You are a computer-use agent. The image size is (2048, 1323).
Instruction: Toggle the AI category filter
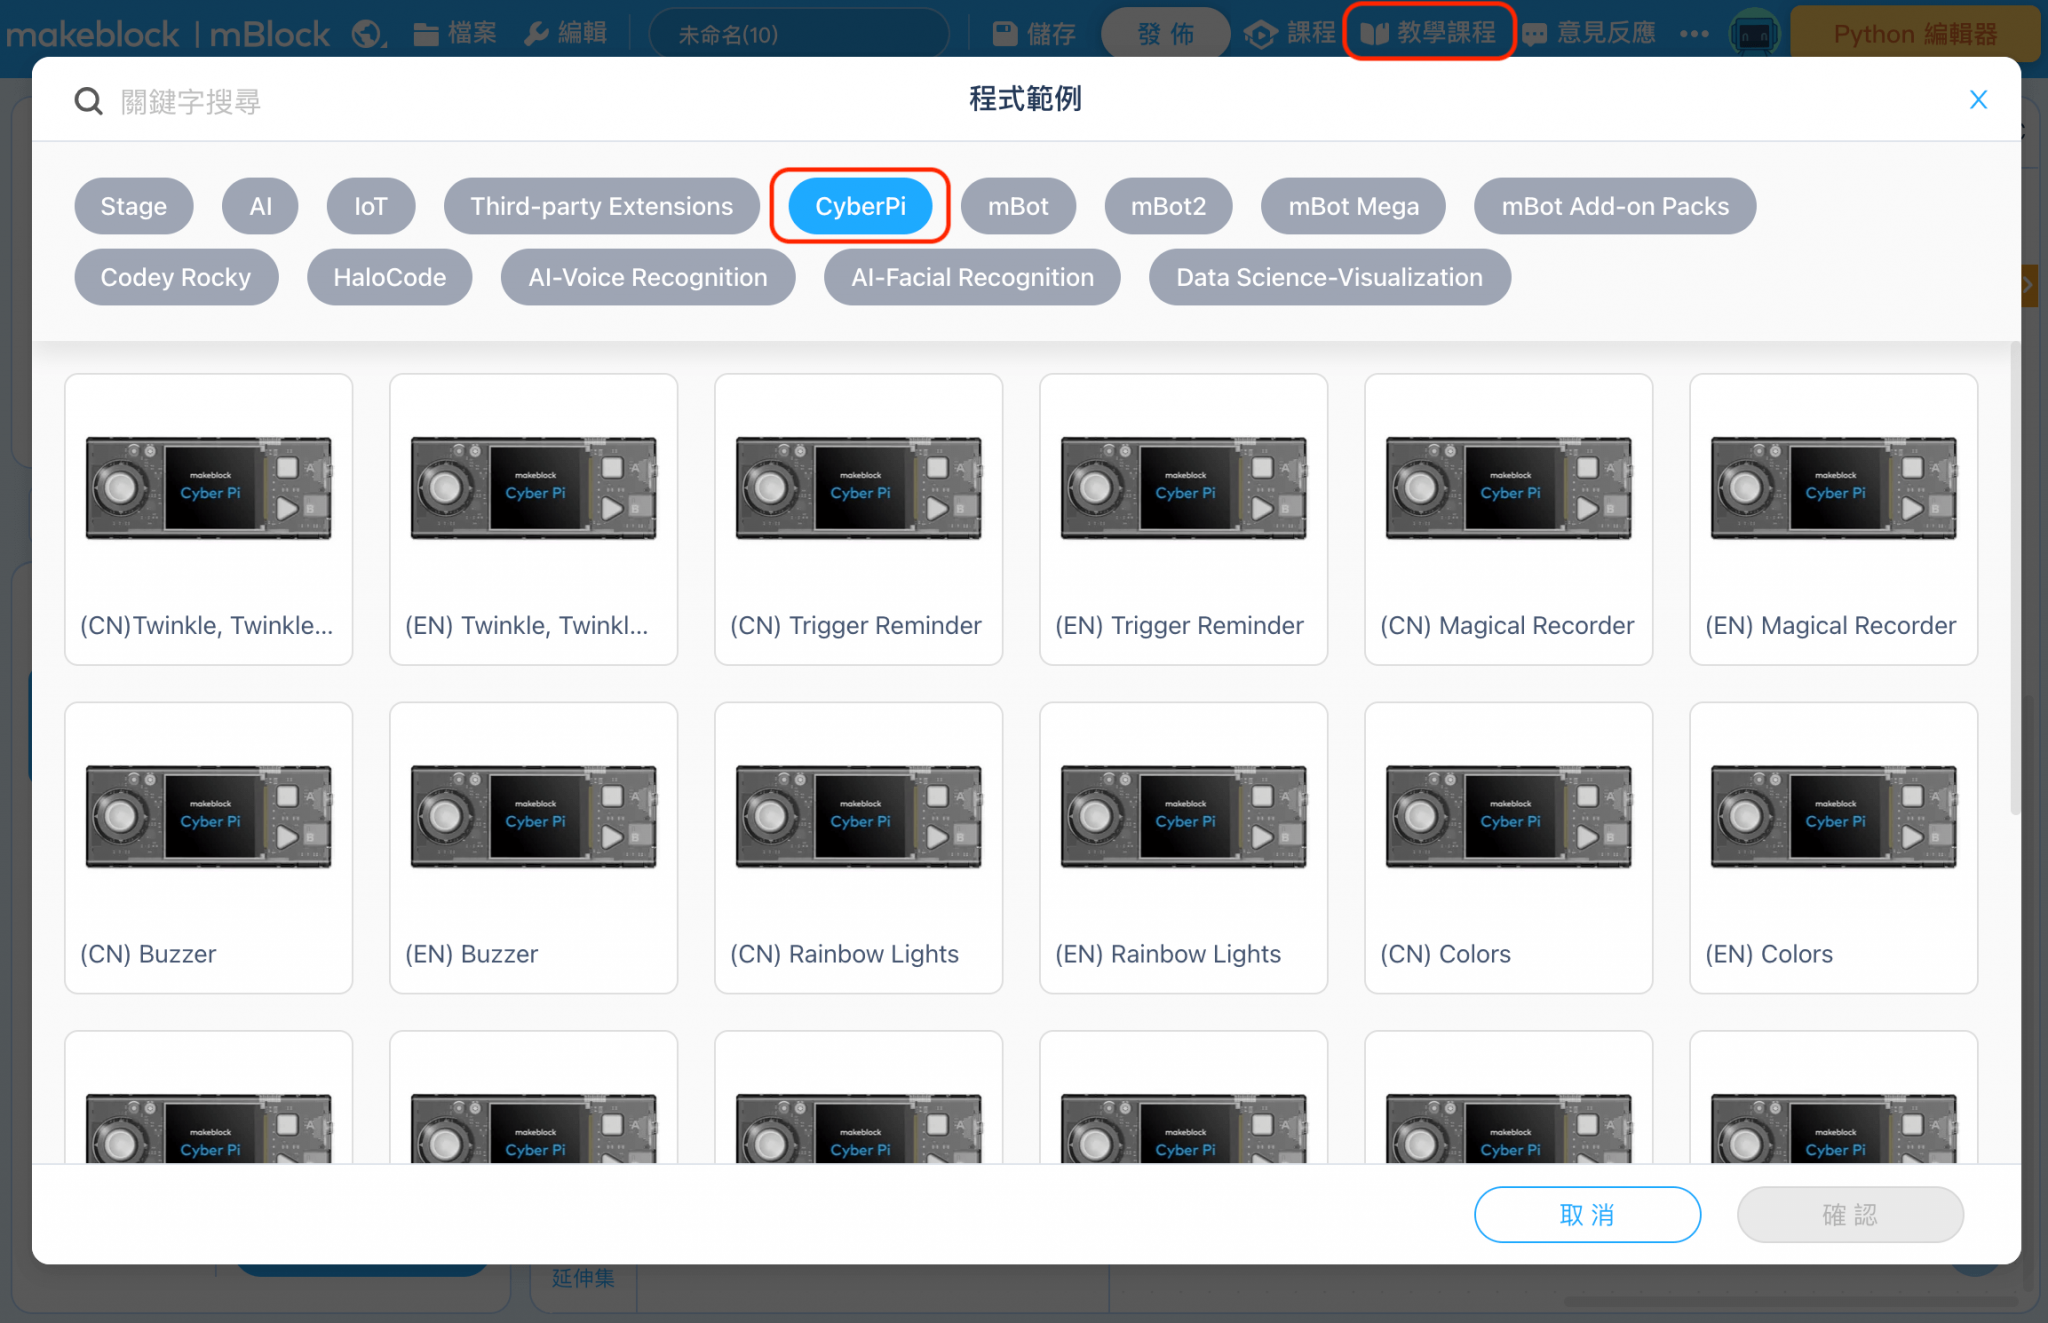point(259,206)
